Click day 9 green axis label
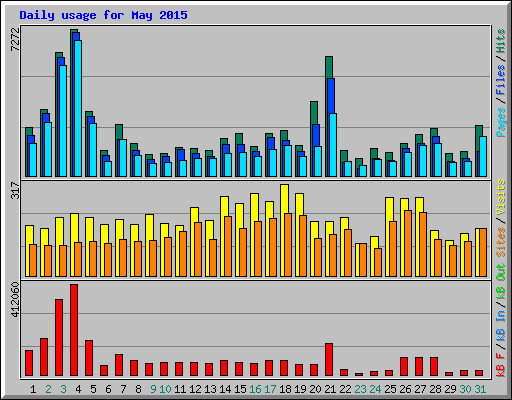This screenshot has width=512, height=400. pos(153,389)
